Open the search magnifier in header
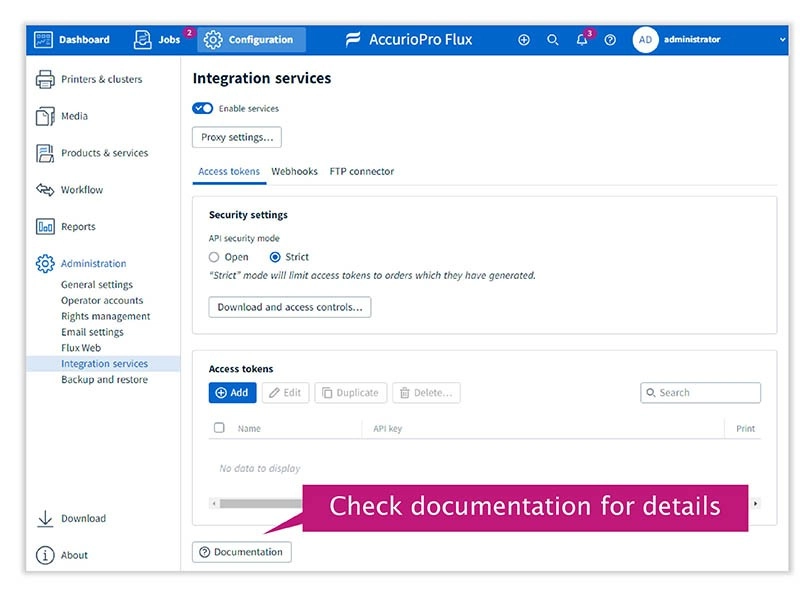The height and width of the screenshot is (600, 800). [553, 40]
